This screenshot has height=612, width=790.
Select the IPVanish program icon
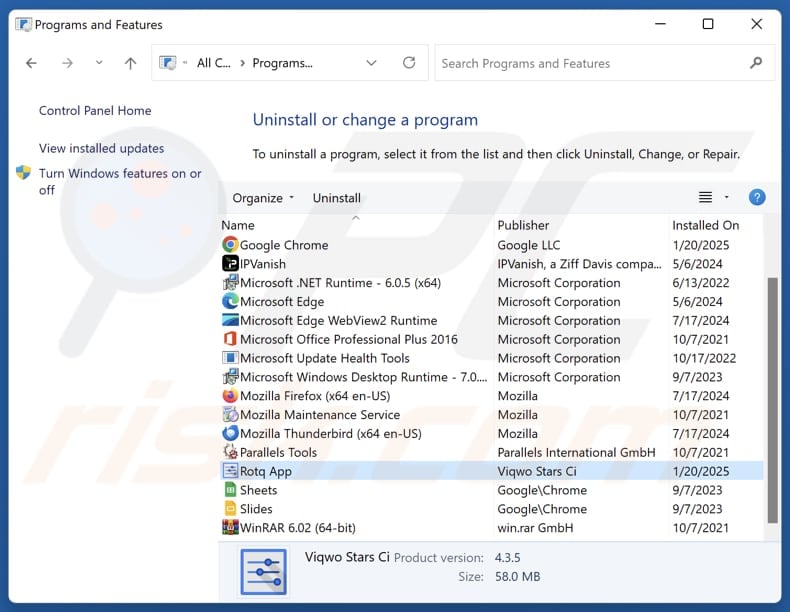tap(230, 264)
